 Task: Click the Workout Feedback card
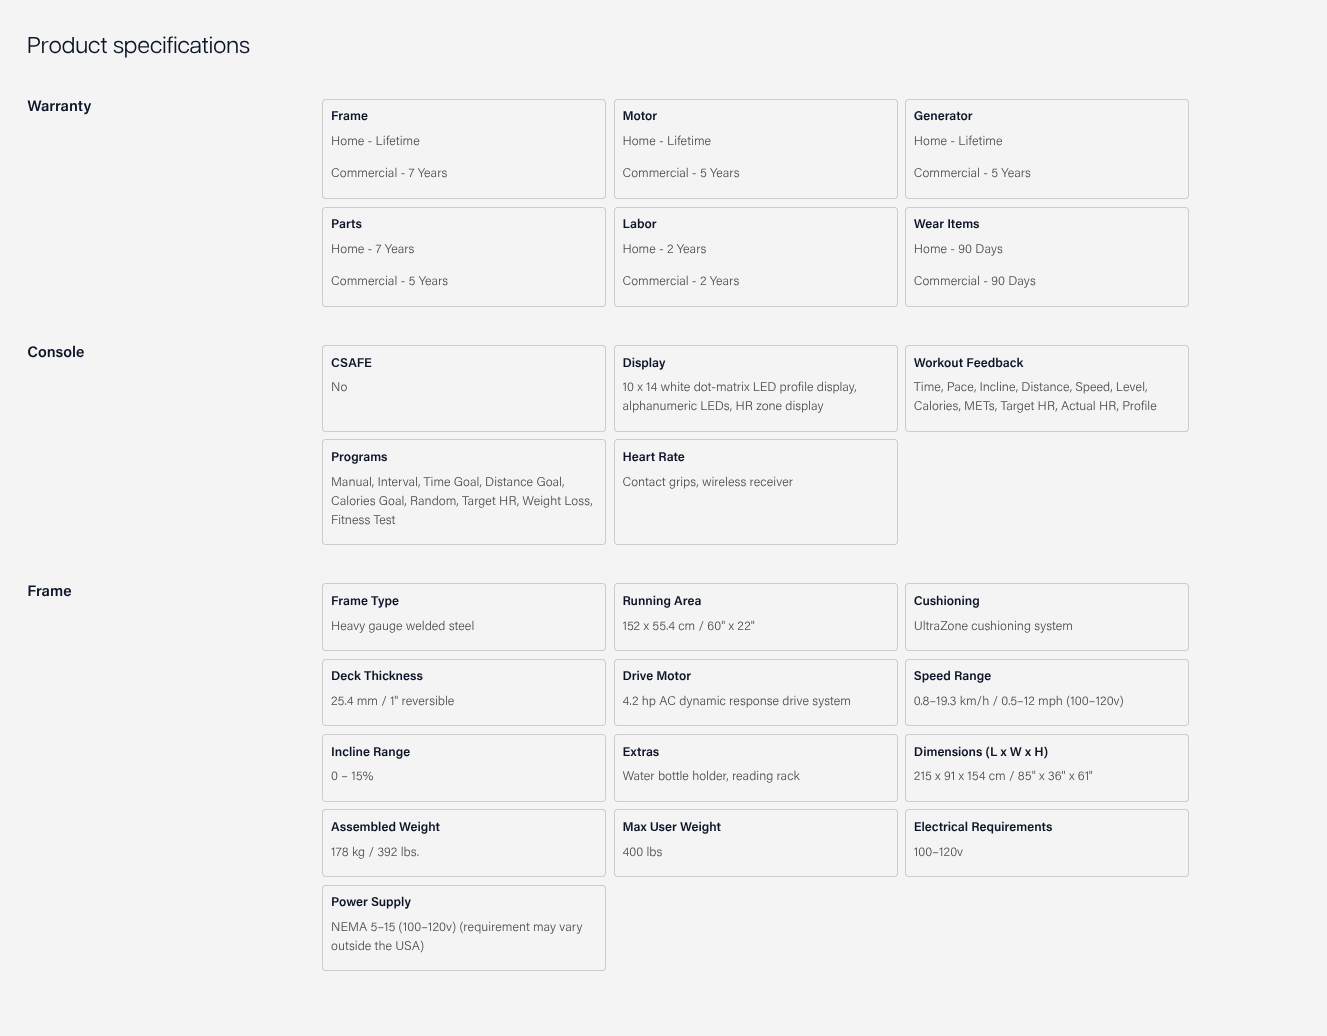(x=1046, y=388)
